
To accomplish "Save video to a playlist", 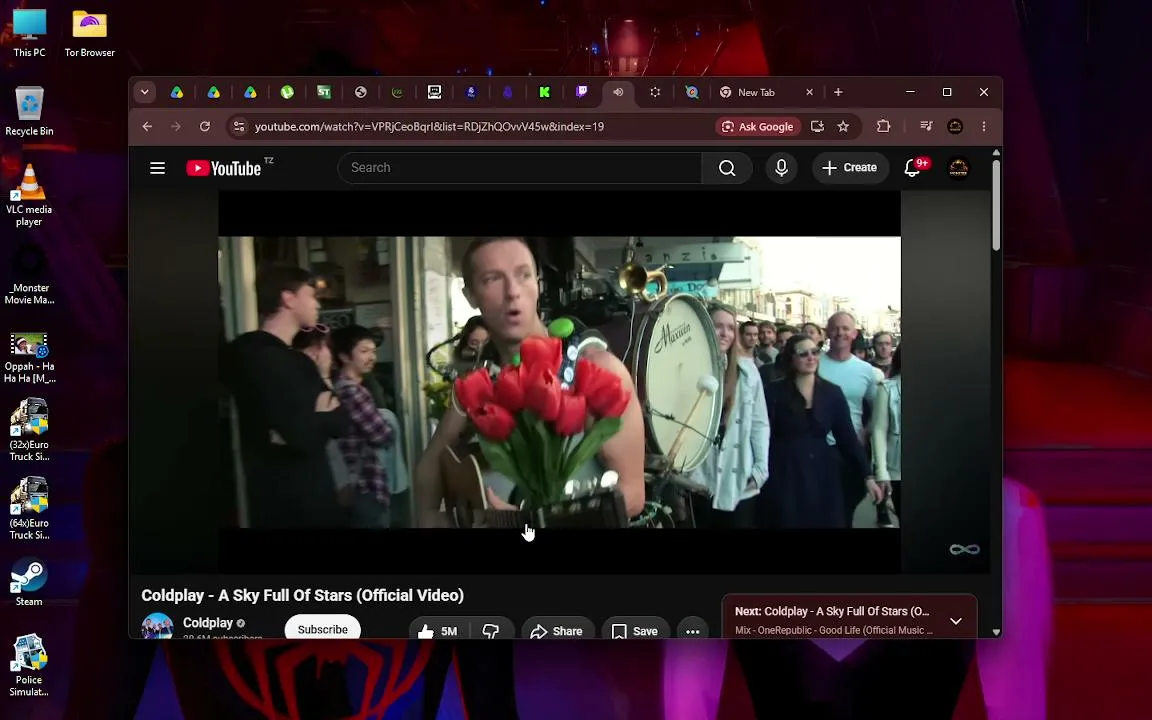I will [x=636, y=631].
